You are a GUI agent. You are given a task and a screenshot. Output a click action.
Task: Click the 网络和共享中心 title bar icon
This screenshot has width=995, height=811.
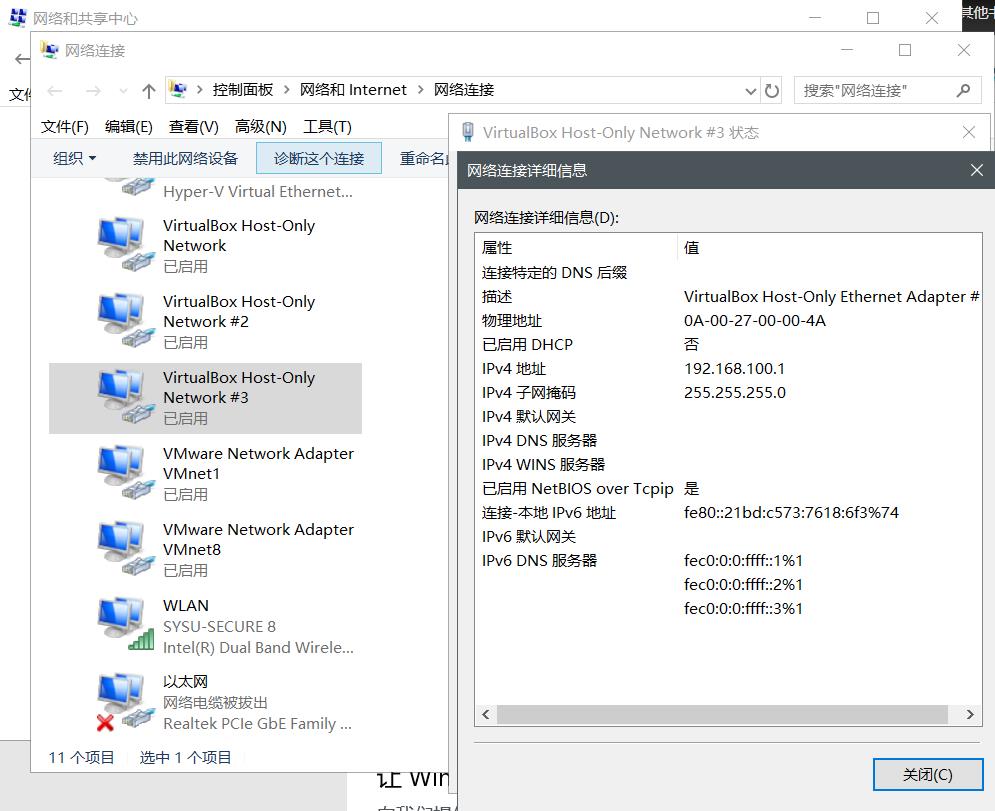coord(17,18)
